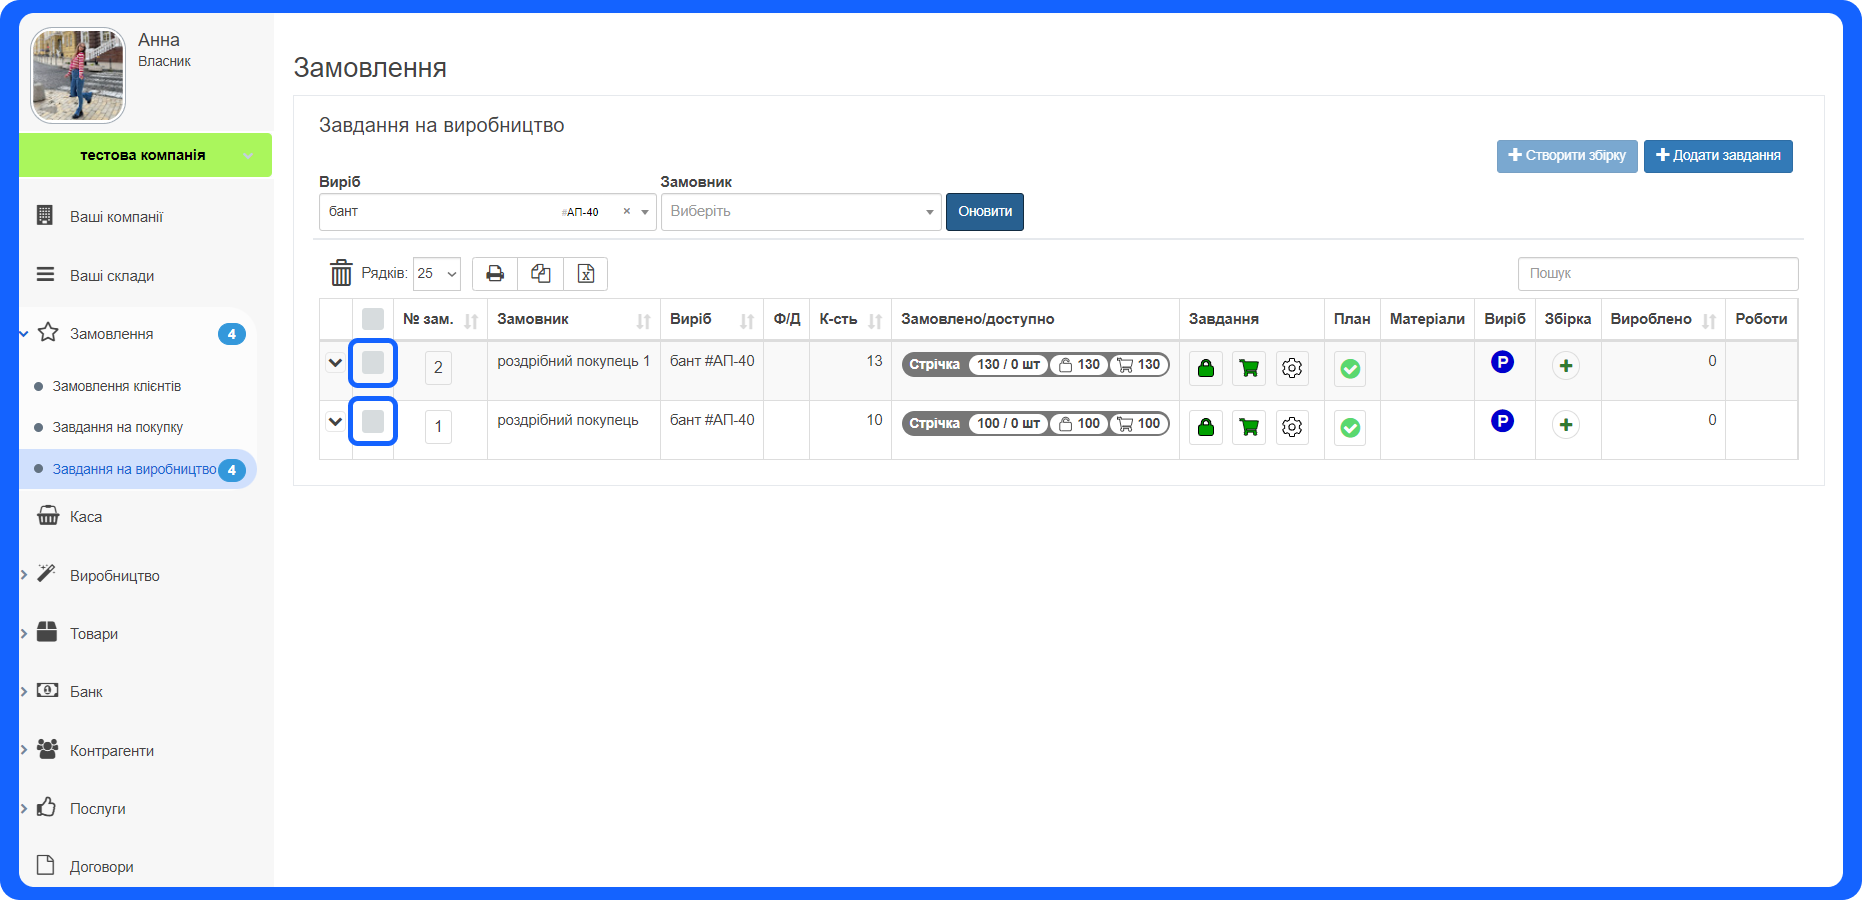Open Каса in the sidebar

pyautogui.click(x=86, y=517)
